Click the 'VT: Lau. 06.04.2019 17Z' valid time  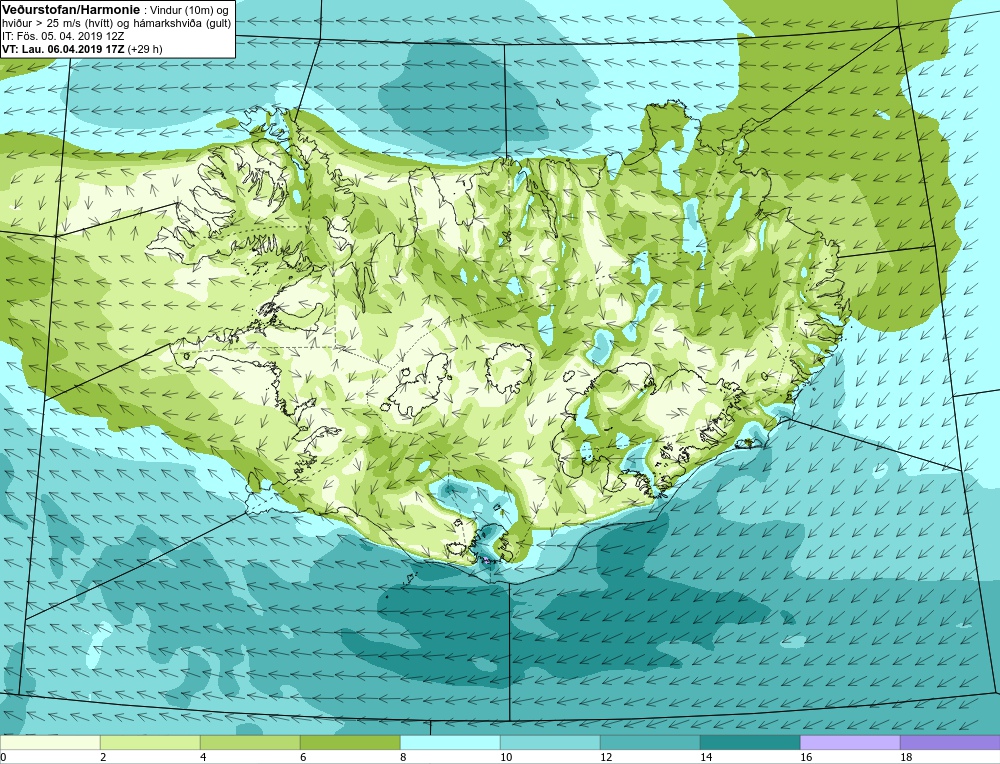pyautogui.click(x=63, y=48)
